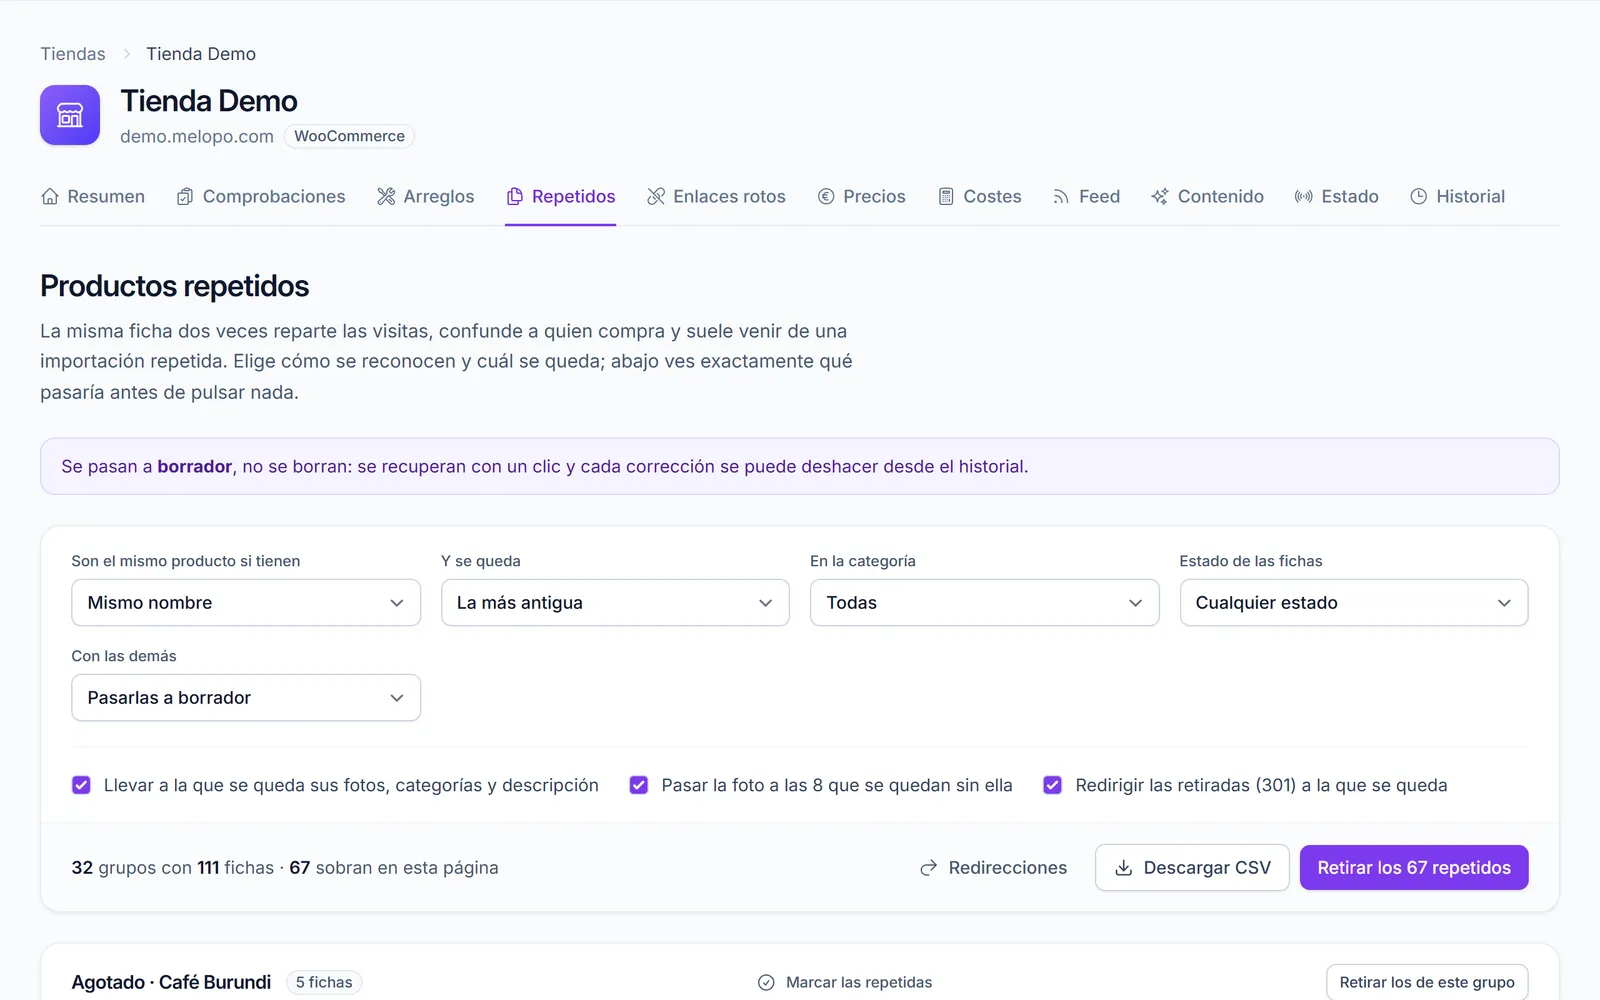Click the demo.melopo.com domain text
Viewport: 1600px width, 1000px height.
click(x=197, y=136)
